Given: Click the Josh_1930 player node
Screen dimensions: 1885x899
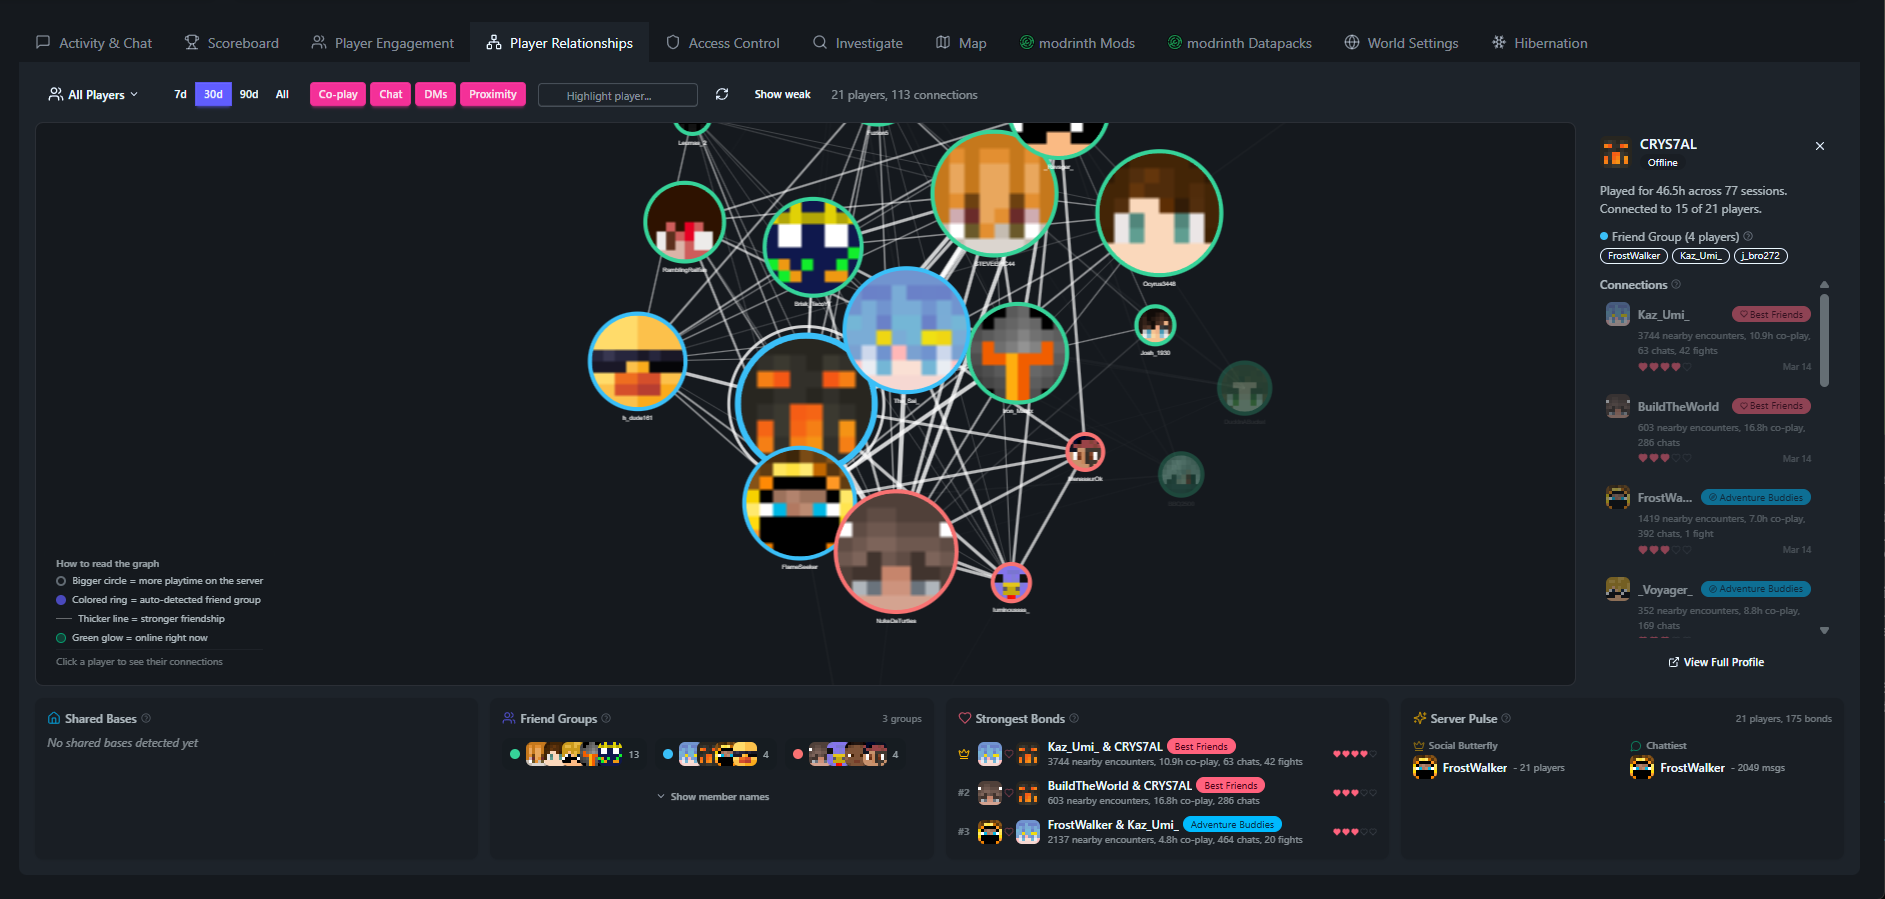Looking at the screenshot, I should coord(1155,326).
